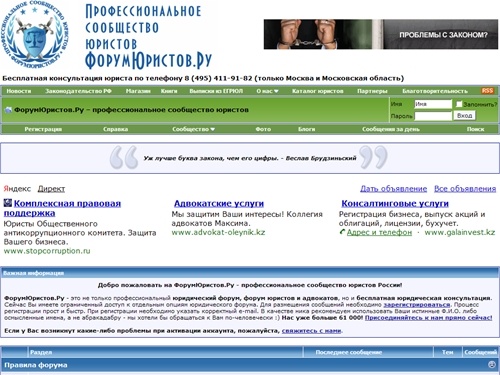
Task: Open Сообщения за день navbar item
Action: point(391,129)
